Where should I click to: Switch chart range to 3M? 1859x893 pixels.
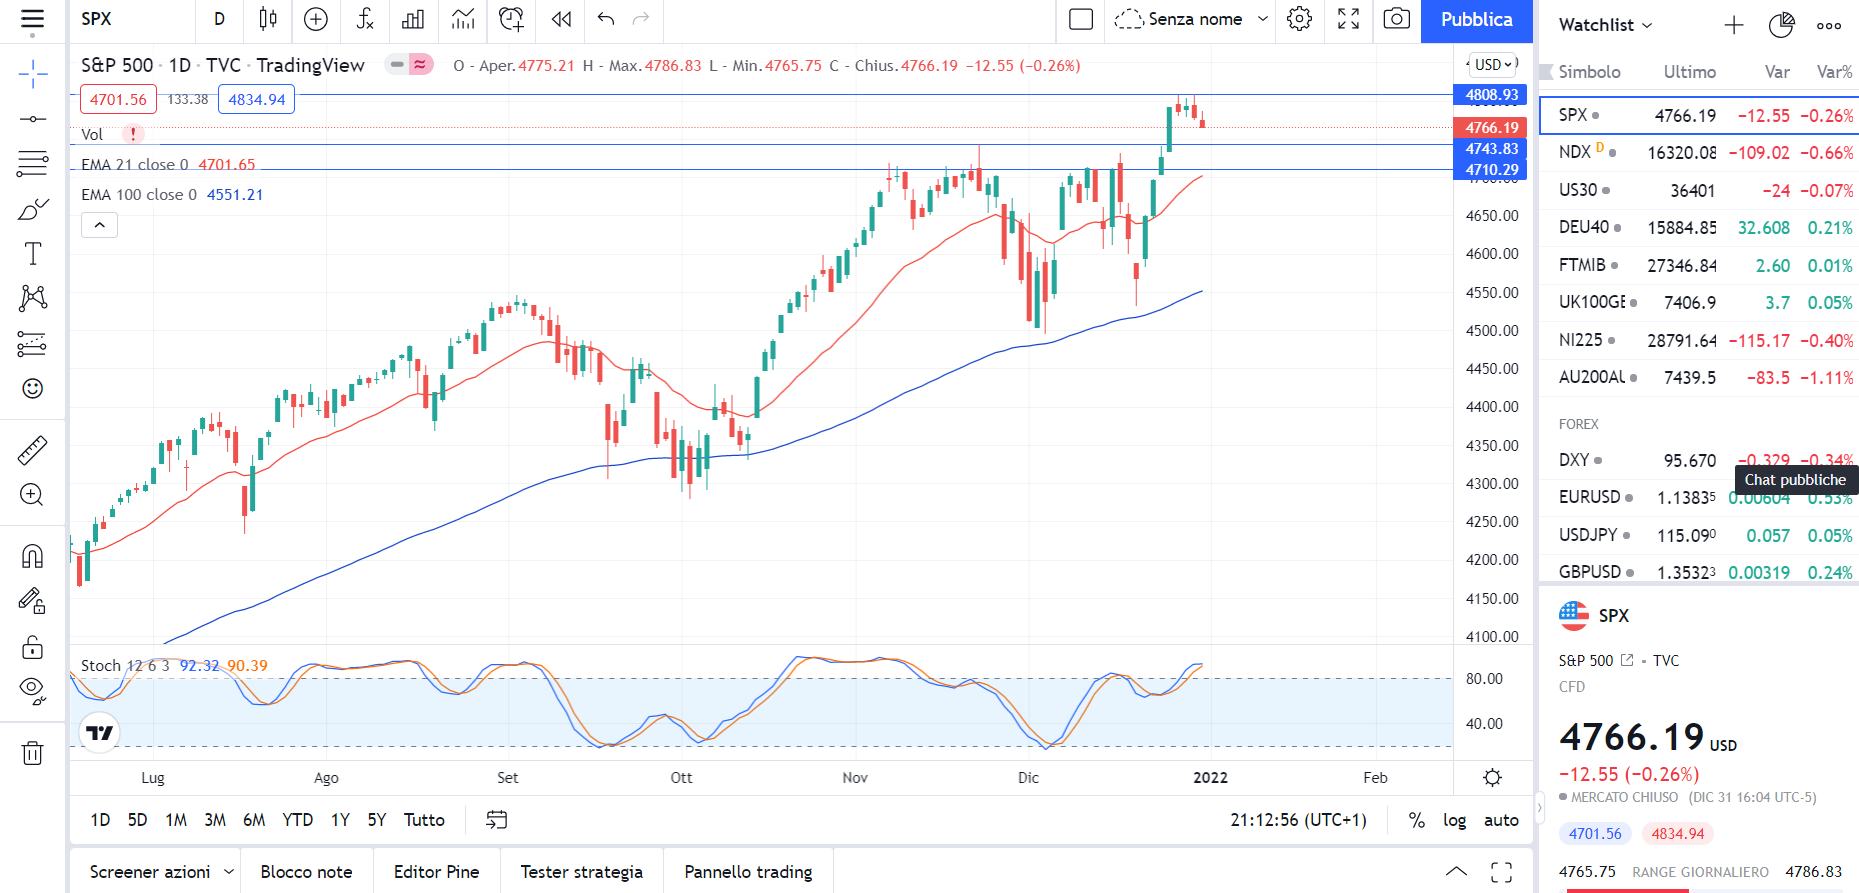click(x=215, y=820)
